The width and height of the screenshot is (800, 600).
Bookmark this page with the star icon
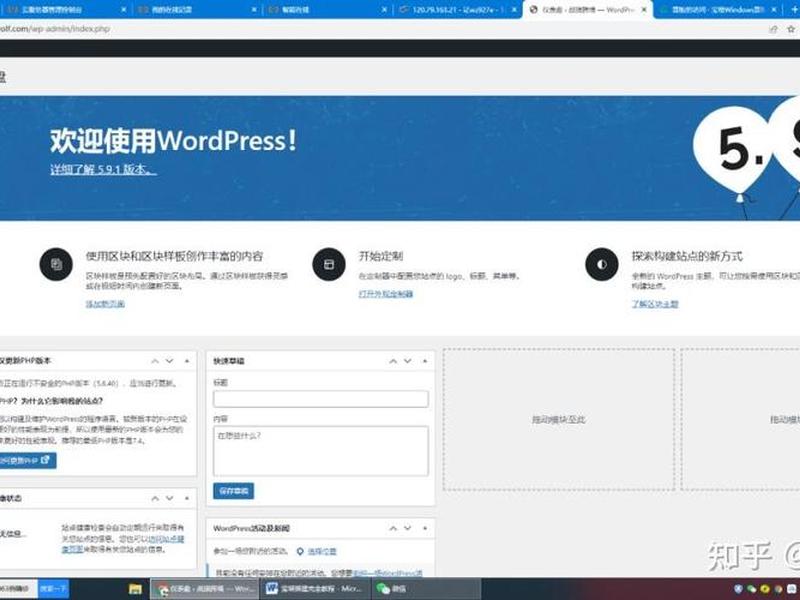pos(791,29)
